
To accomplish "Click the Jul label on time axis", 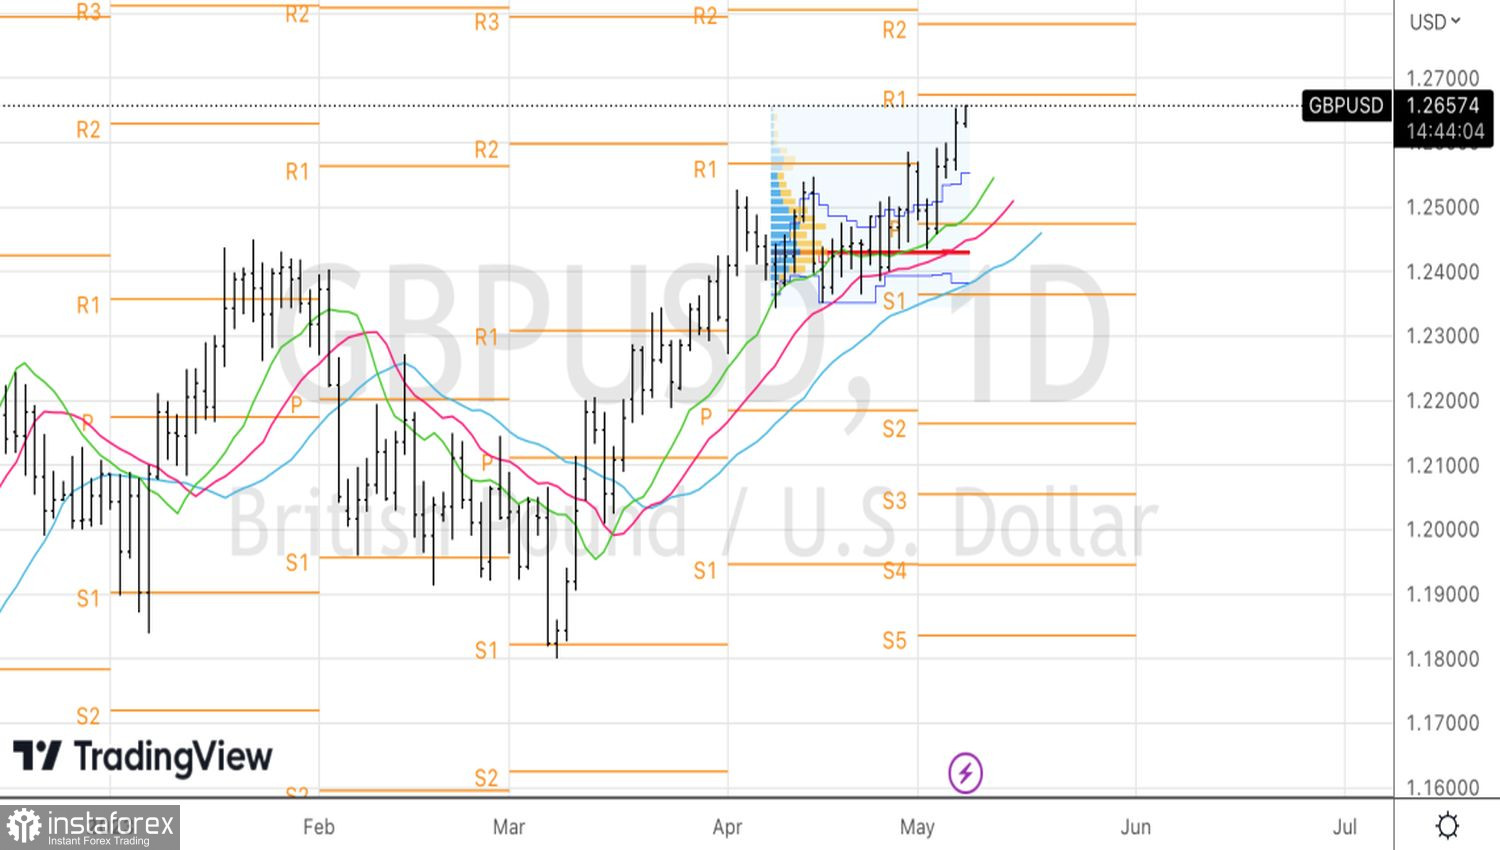I will click(1345, 827).
